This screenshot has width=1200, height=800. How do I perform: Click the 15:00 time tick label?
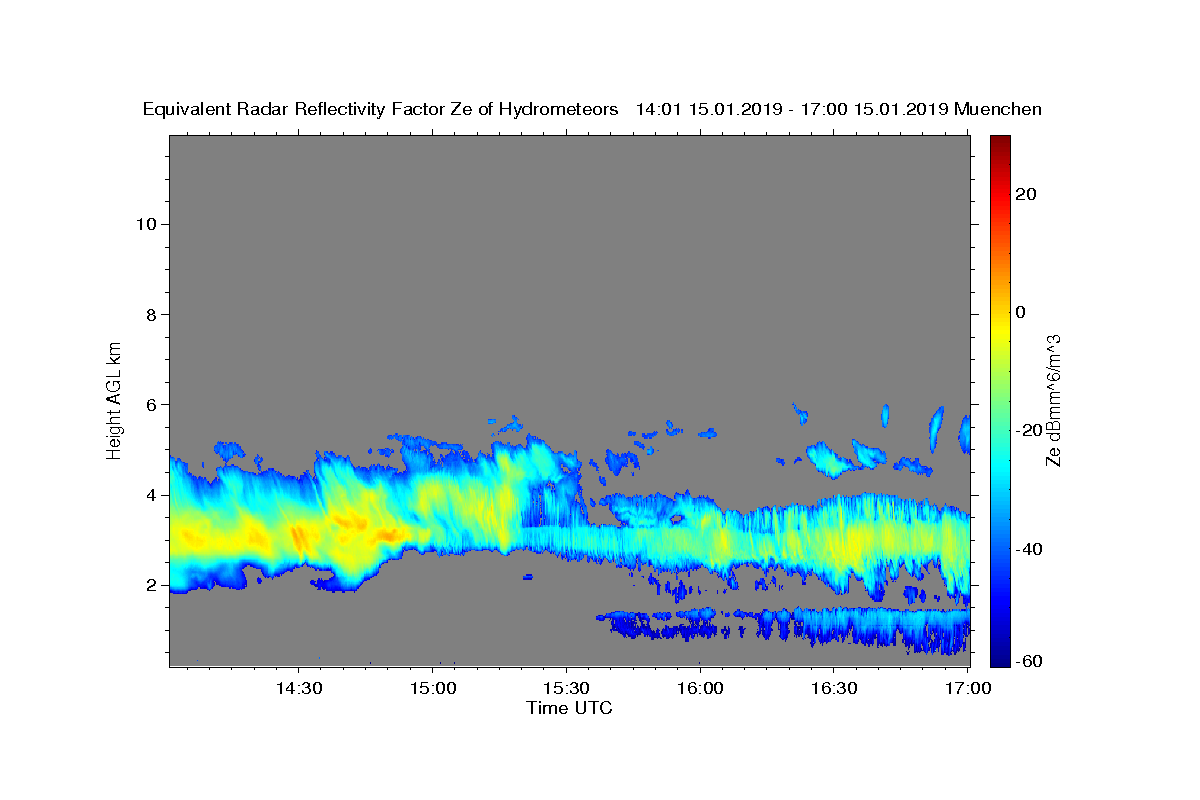coord(435,688)
